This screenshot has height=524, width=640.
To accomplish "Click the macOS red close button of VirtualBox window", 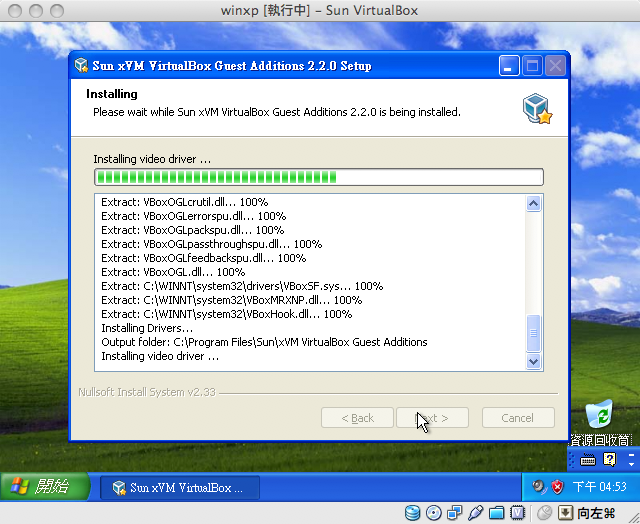I will 15,11.
